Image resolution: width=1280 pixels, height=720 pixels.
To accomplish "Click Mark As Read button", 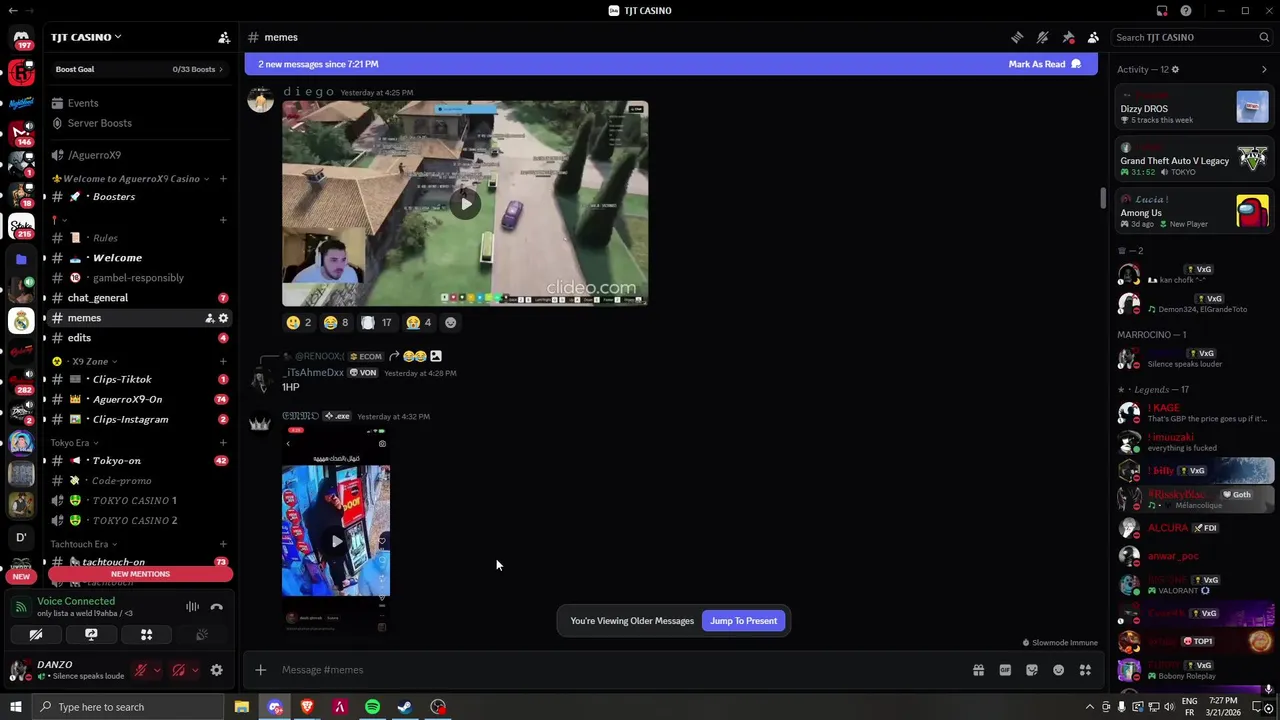I will [1045, 64].
